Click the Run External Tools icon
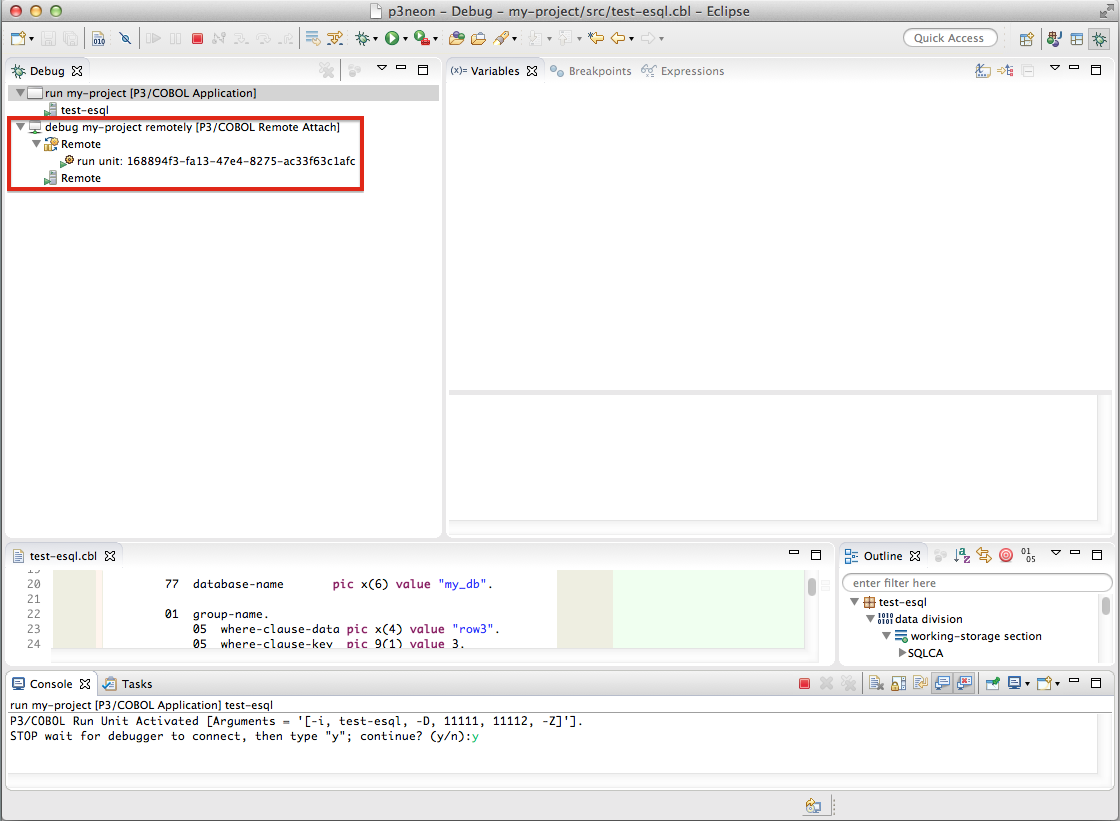 421,39
